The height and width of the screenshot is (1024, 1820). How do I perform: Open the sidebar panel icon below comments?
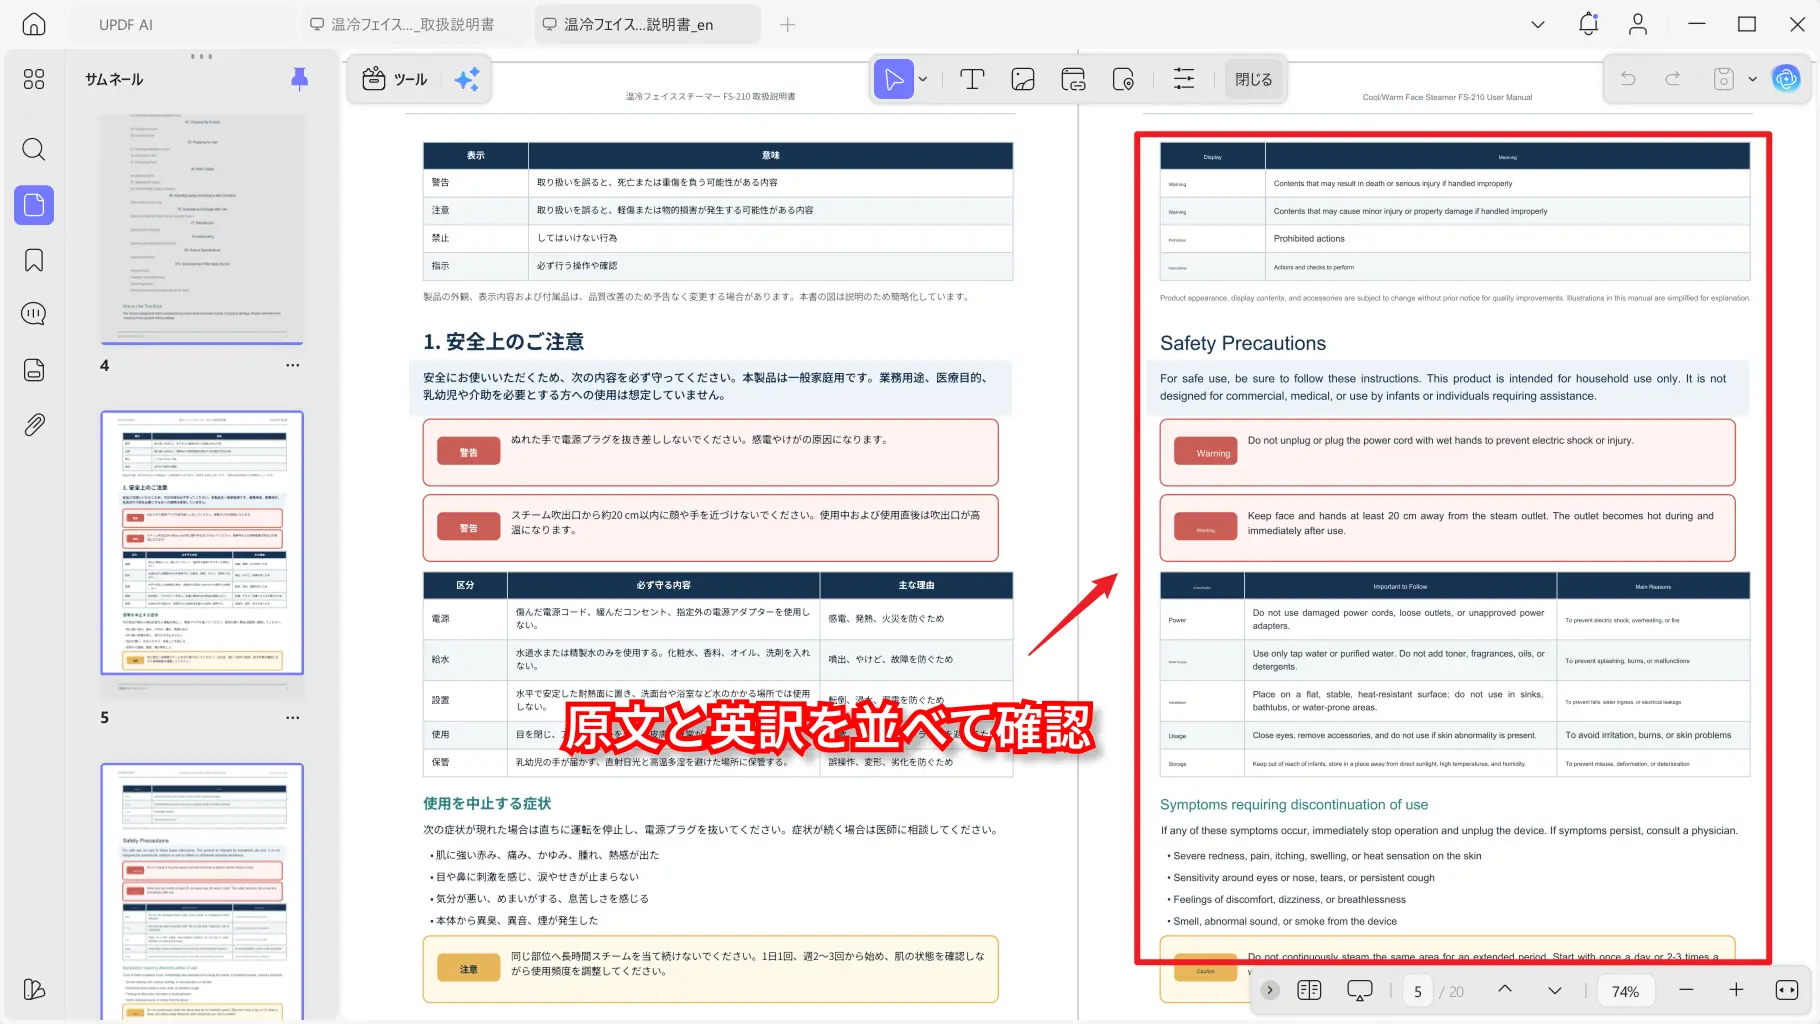coord(34,369)
